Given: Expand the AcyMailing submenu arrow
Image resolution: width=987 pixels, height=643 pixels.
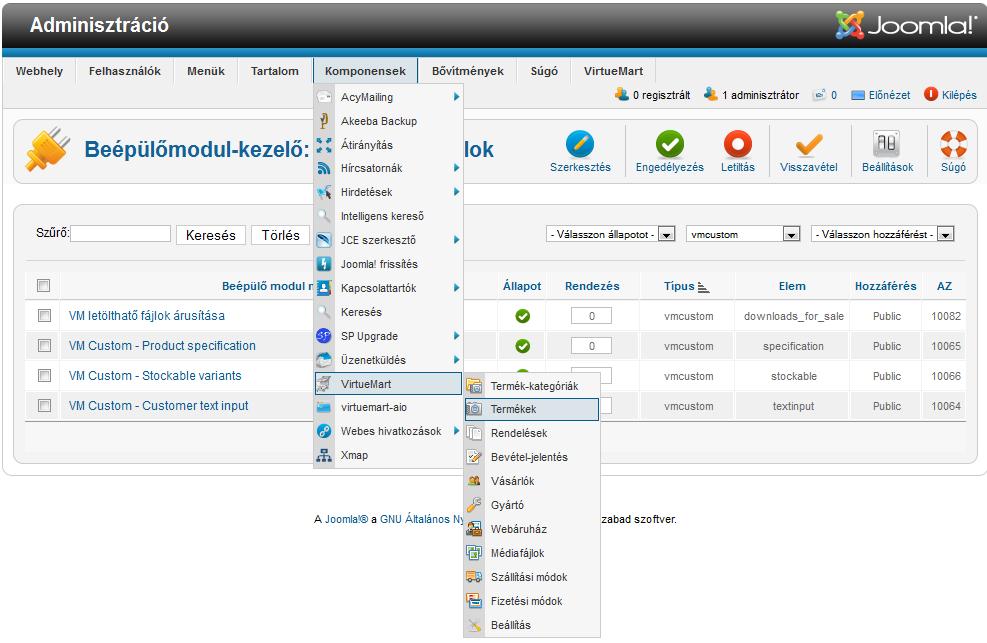Looking at the screenshot, I should (x=456, y=97).
